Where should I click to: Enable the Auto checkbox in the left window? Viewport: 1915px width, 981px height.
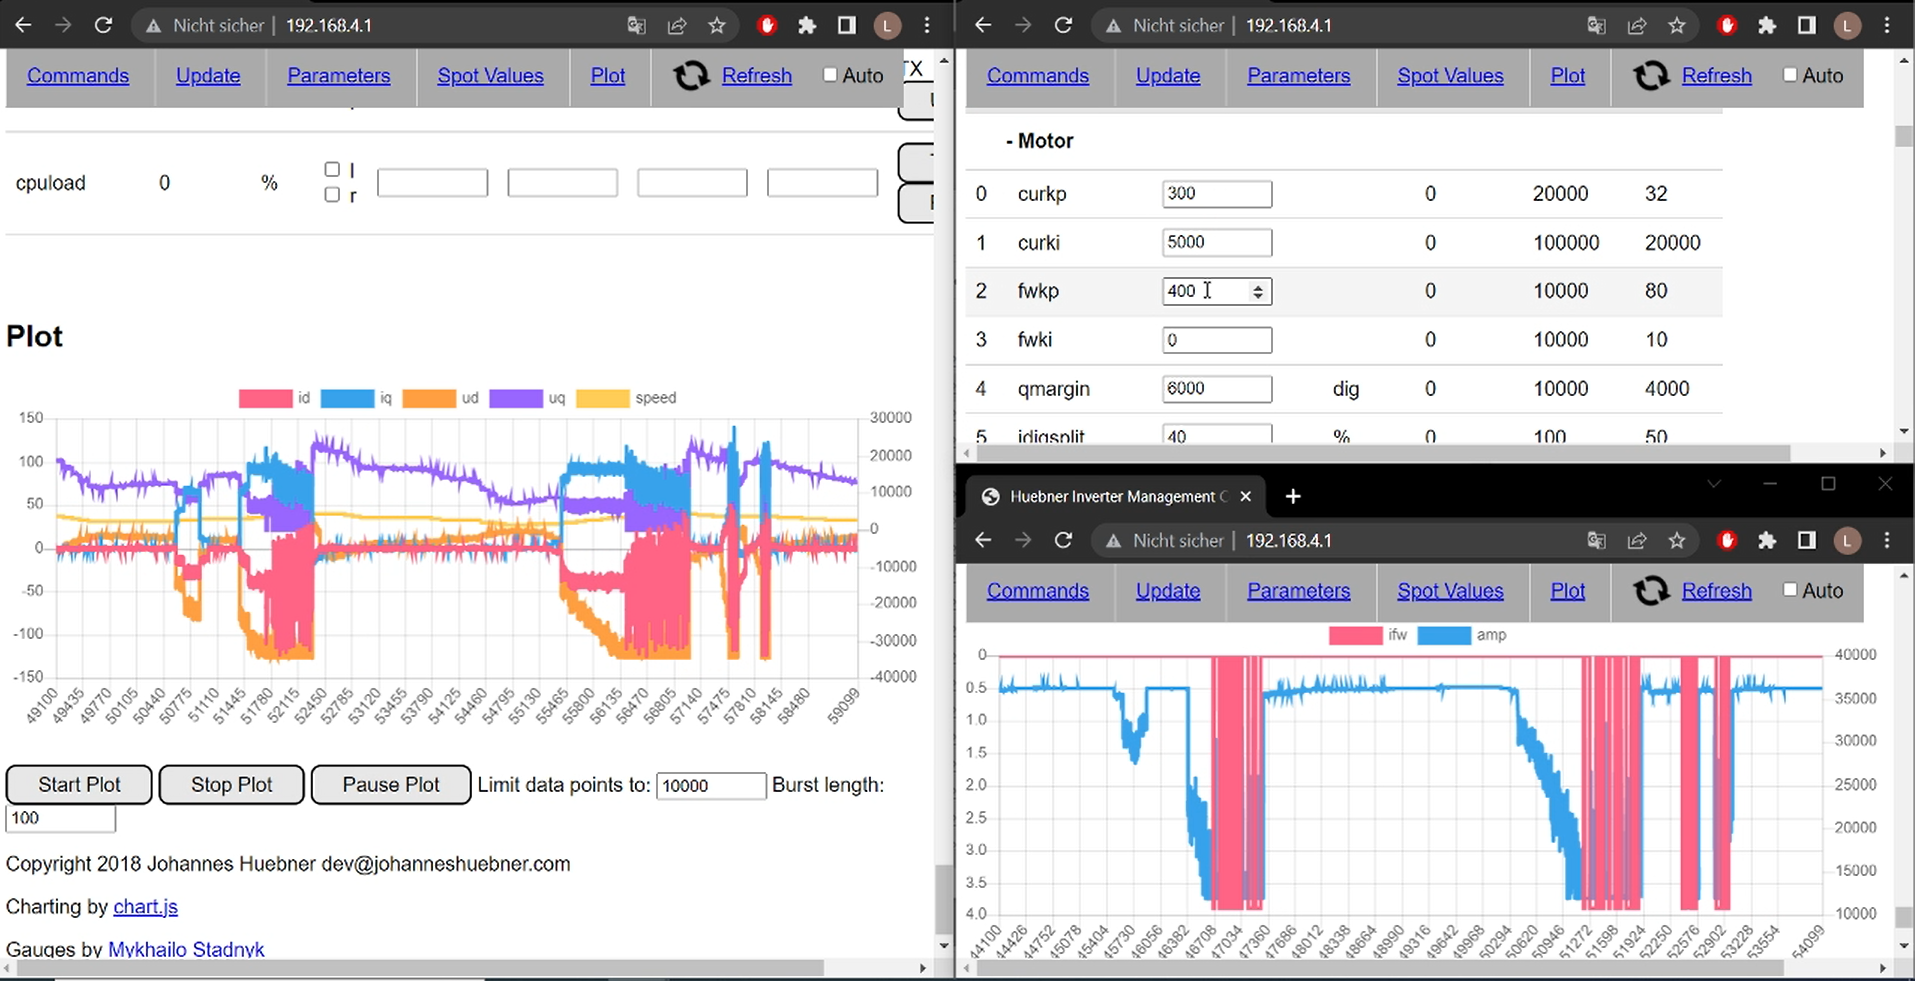pyautogui.click(x=830, y=75)
